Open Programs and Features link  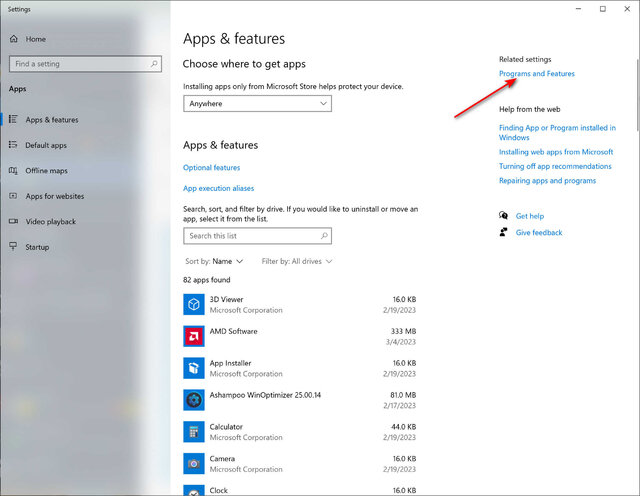point(537,74)
